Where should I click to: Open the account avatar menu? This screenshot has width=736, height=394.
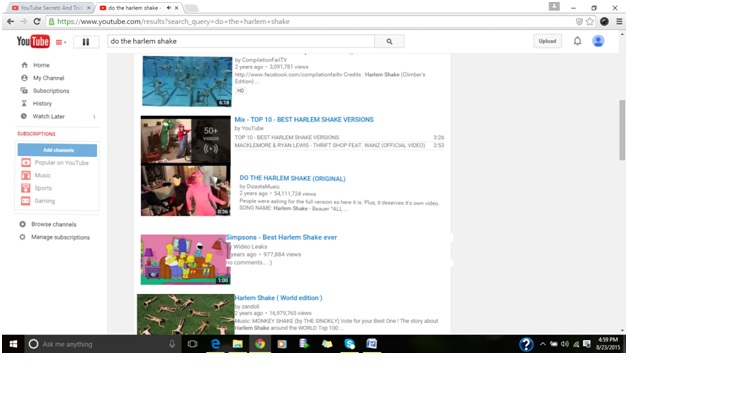coord(598,41)
